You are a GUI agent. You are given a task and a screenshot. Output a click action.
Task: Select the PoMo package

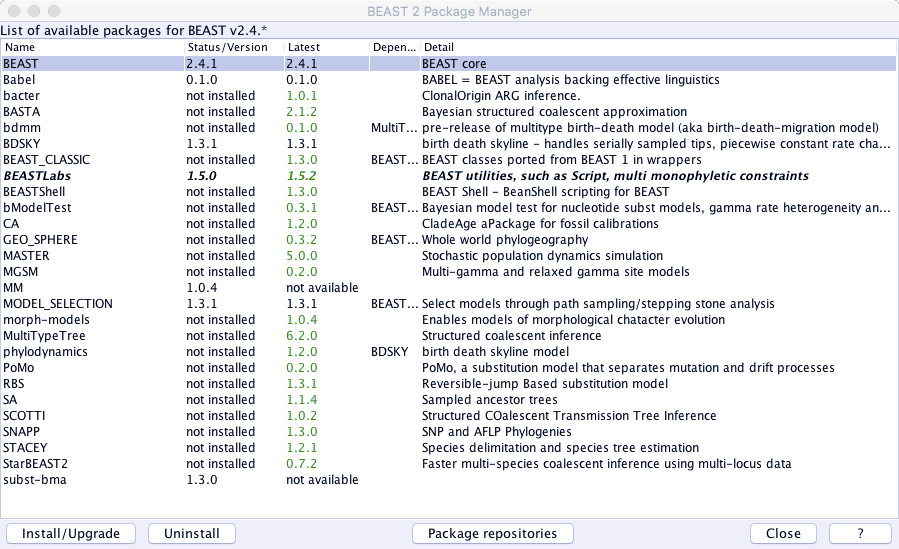pyautogui.click(x=449, y=368)
